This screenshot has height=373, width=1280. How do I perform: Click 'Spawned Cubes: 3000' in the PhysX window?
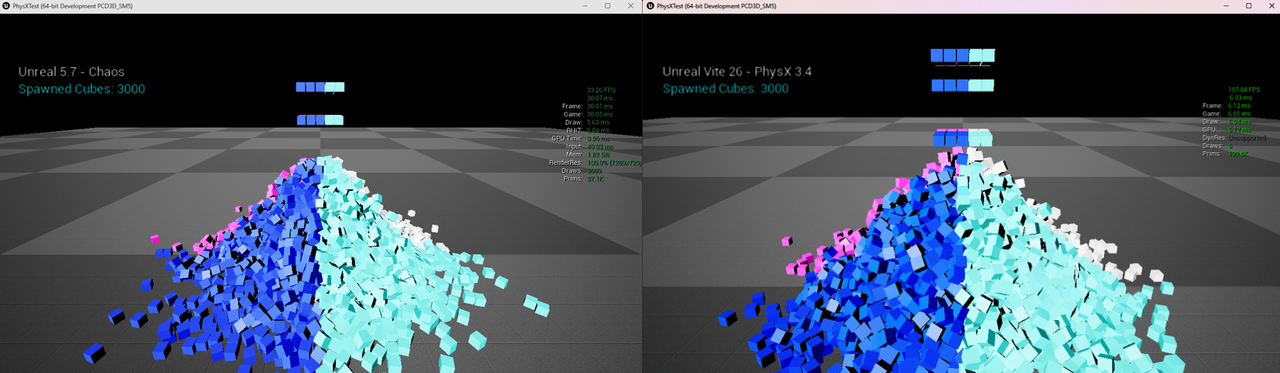pos(725,89)
